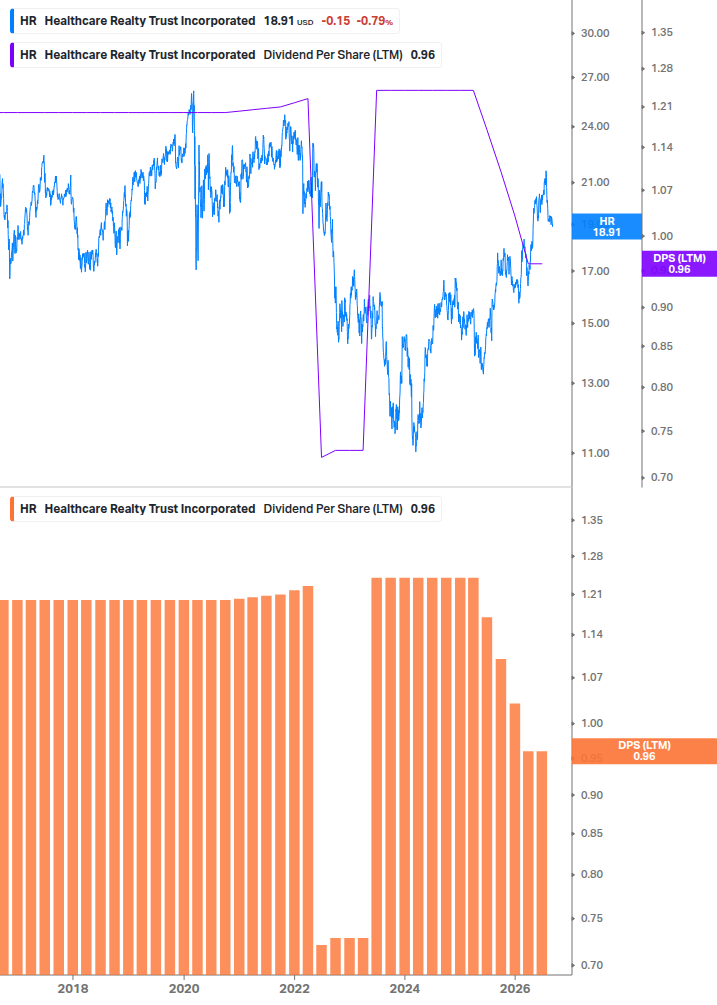The height and width of the screenshot is (1005, 717).
Task: Click the 2024 label on time axis
Action: tap(405, 988)
